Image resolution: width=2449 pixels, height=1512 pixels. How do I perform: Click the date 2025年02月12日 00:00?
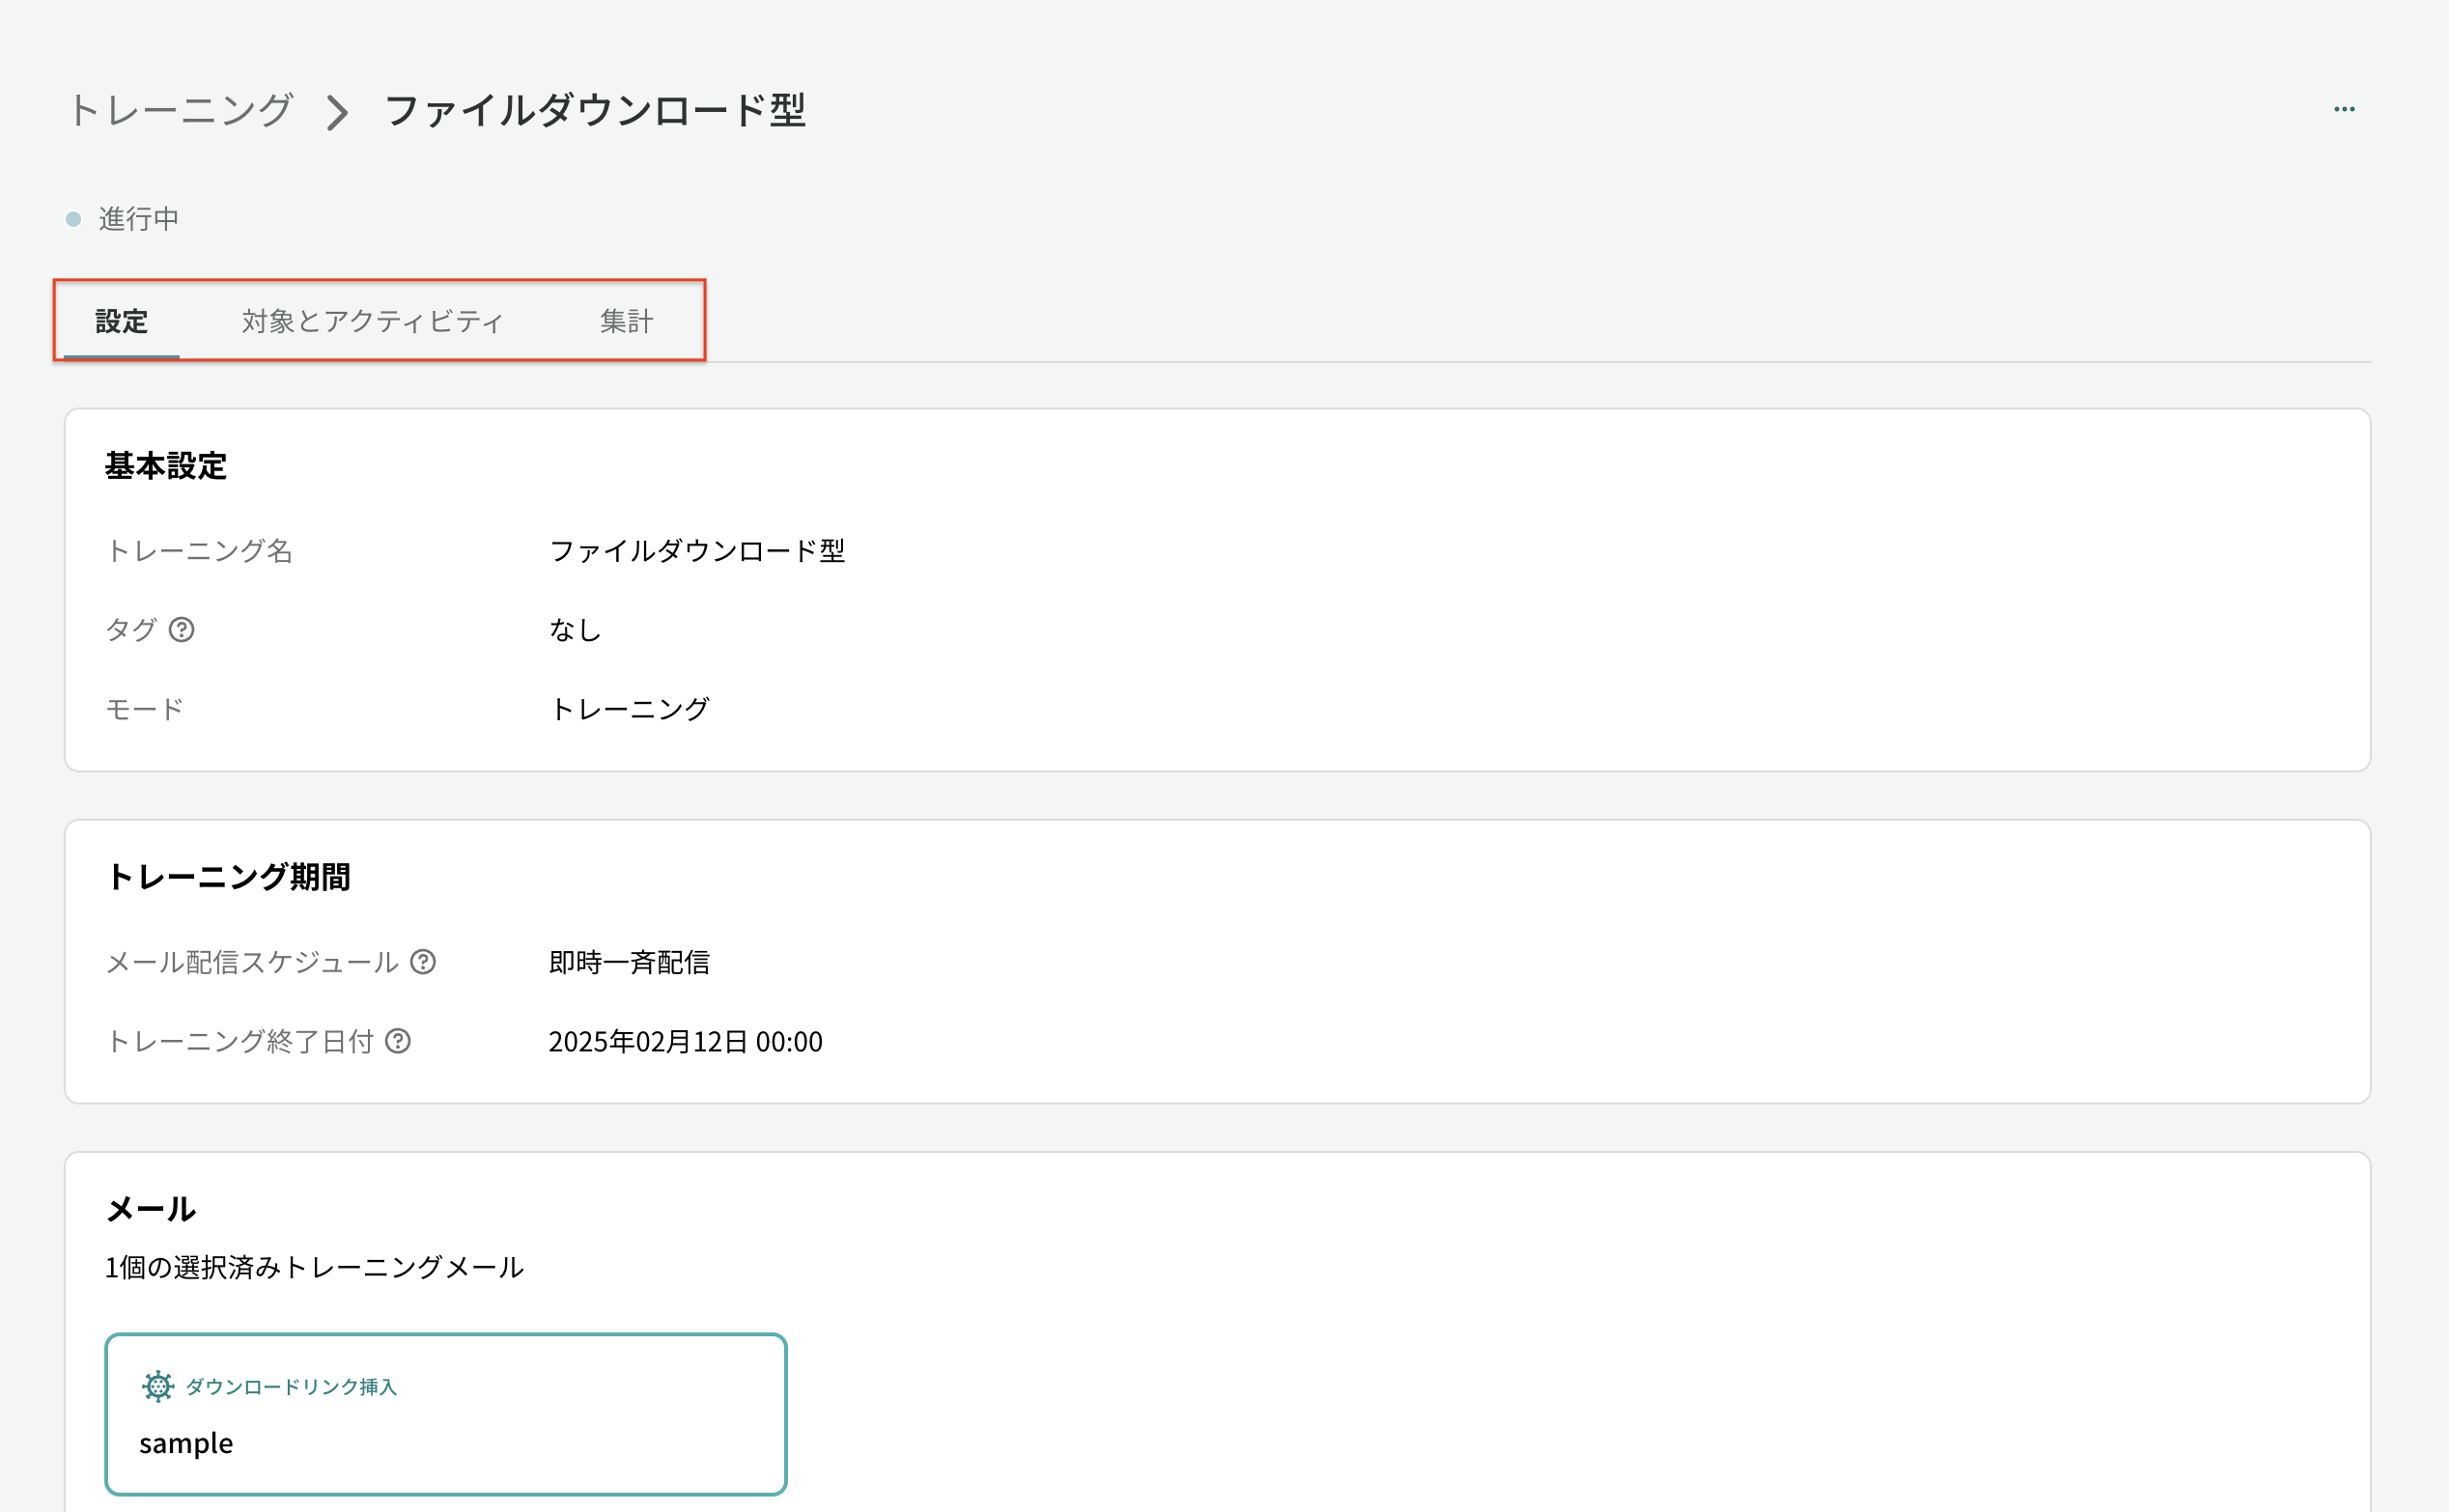coord(685,1041)
